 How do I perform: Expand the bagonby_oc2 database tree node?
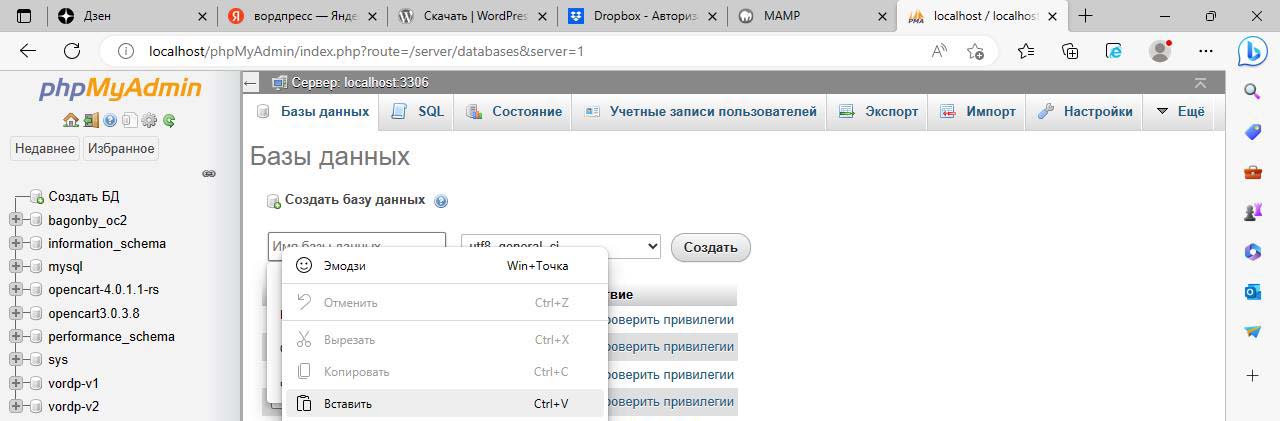pos(16,220)
